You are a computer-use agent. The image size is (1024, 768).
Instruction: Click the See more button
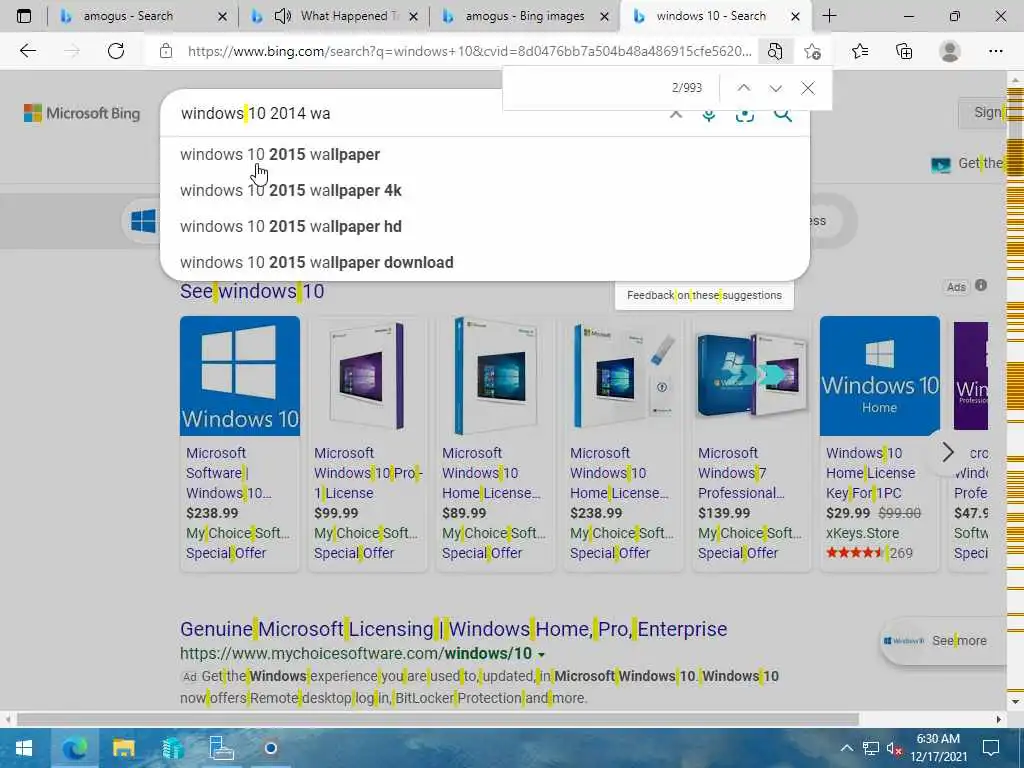coord(945,641)
